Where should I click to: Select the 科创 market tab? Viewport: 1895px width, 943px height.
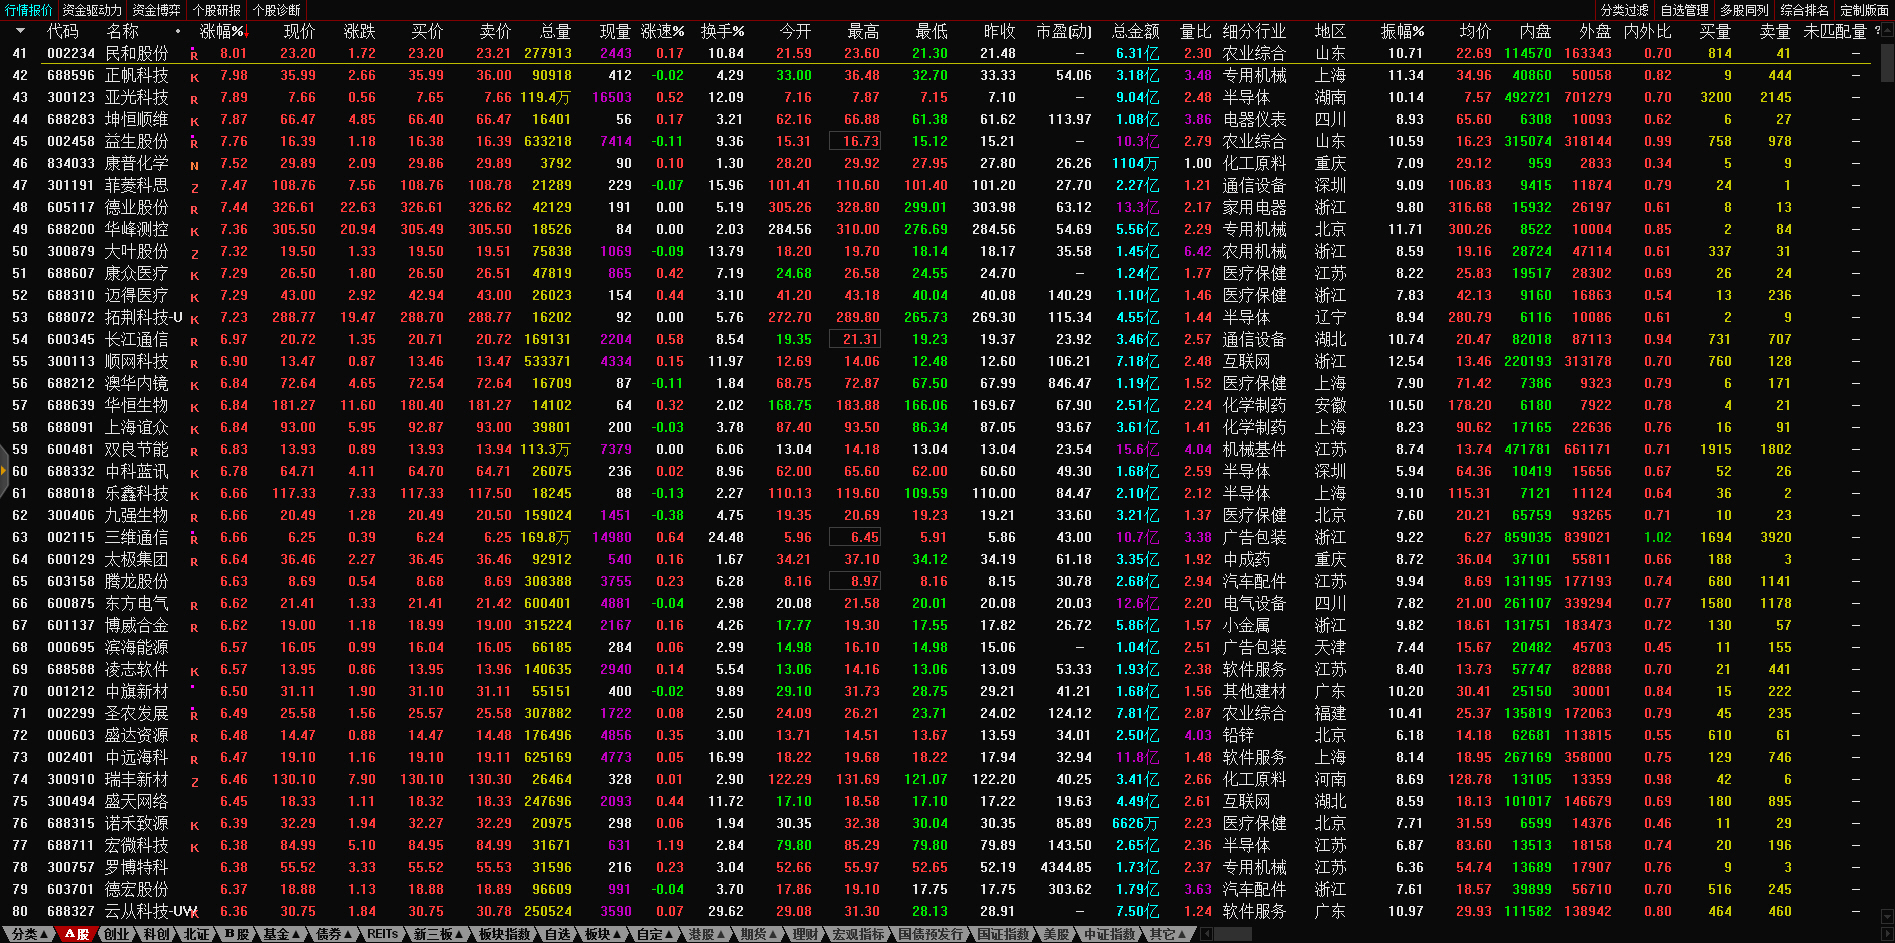coord(156,934)
